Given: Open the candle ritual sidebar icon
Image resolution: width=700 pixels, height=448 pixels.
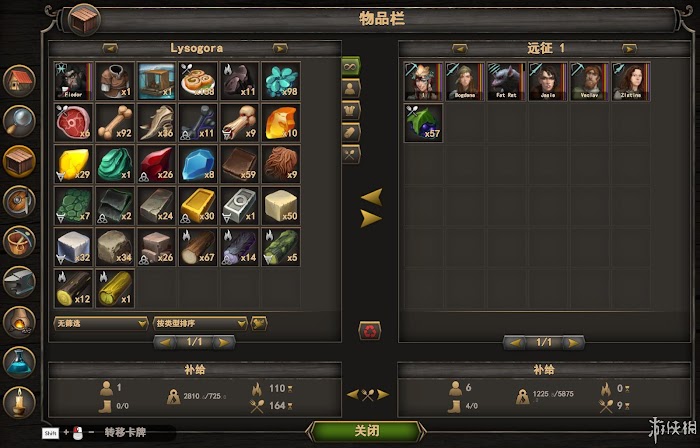Looking at the screenshot, I should point(19,402).
